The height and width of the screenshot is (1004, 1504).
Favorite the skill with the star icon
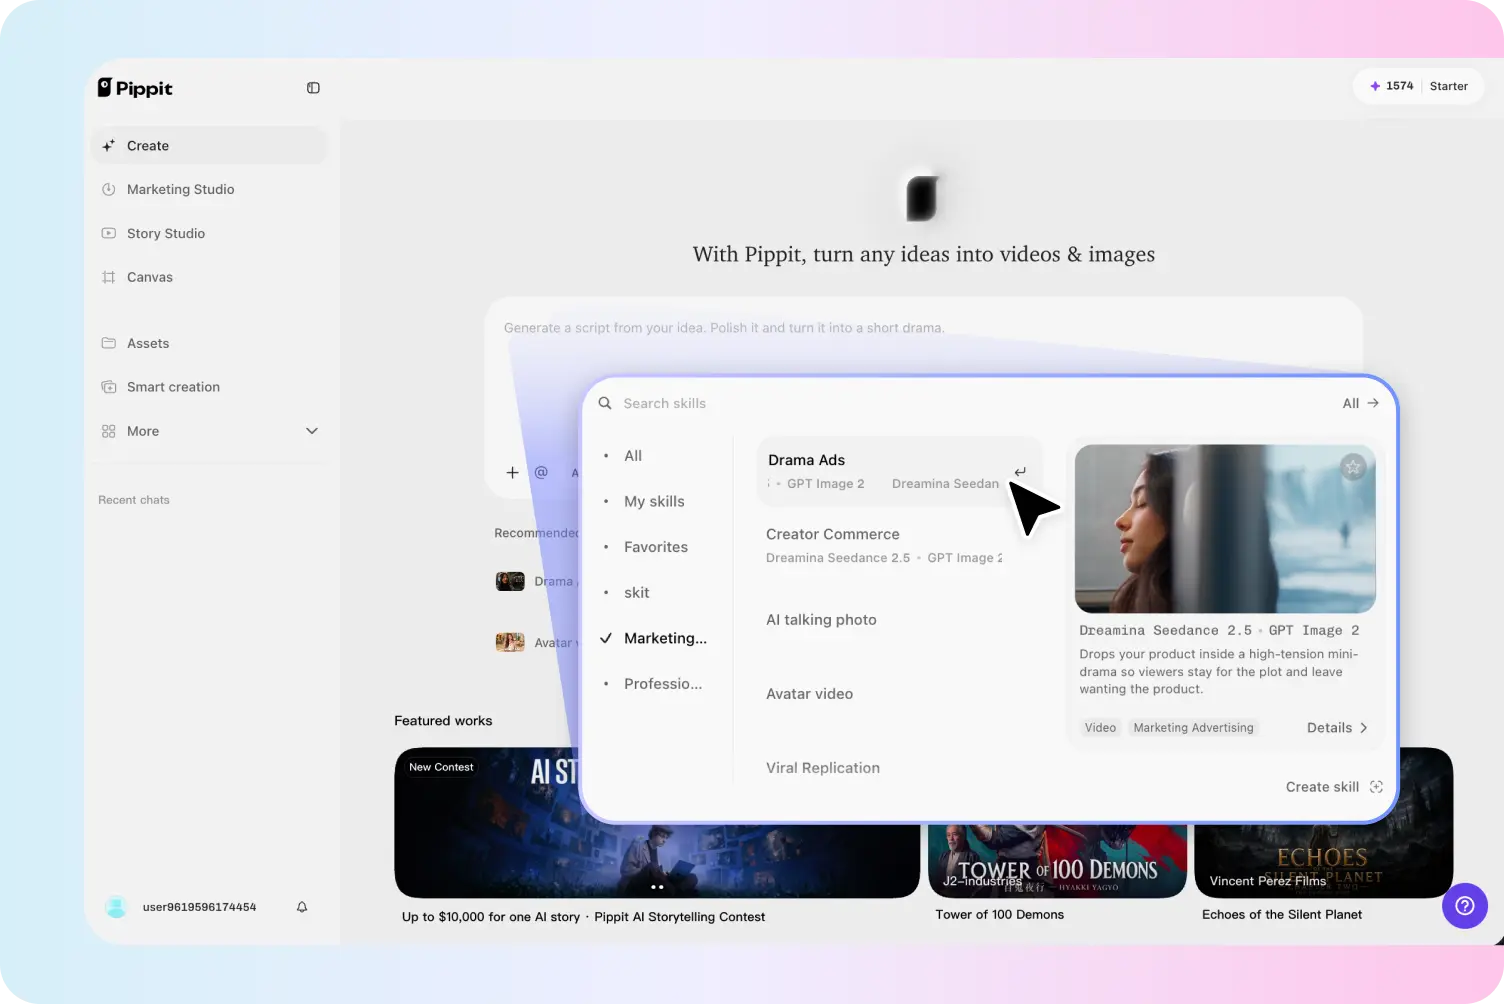pyautogui.click(x=1353, y=467)
